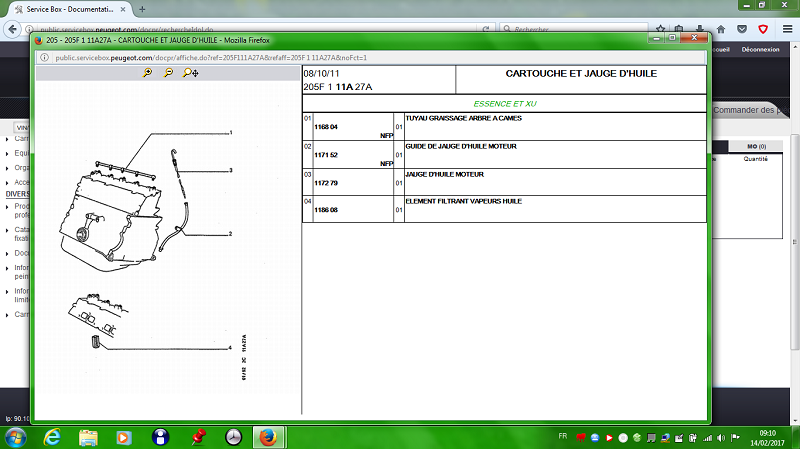
Task: Click GUIDE DE JAUGE D'HUILE MOTEUR text
Action: [461, 146]
